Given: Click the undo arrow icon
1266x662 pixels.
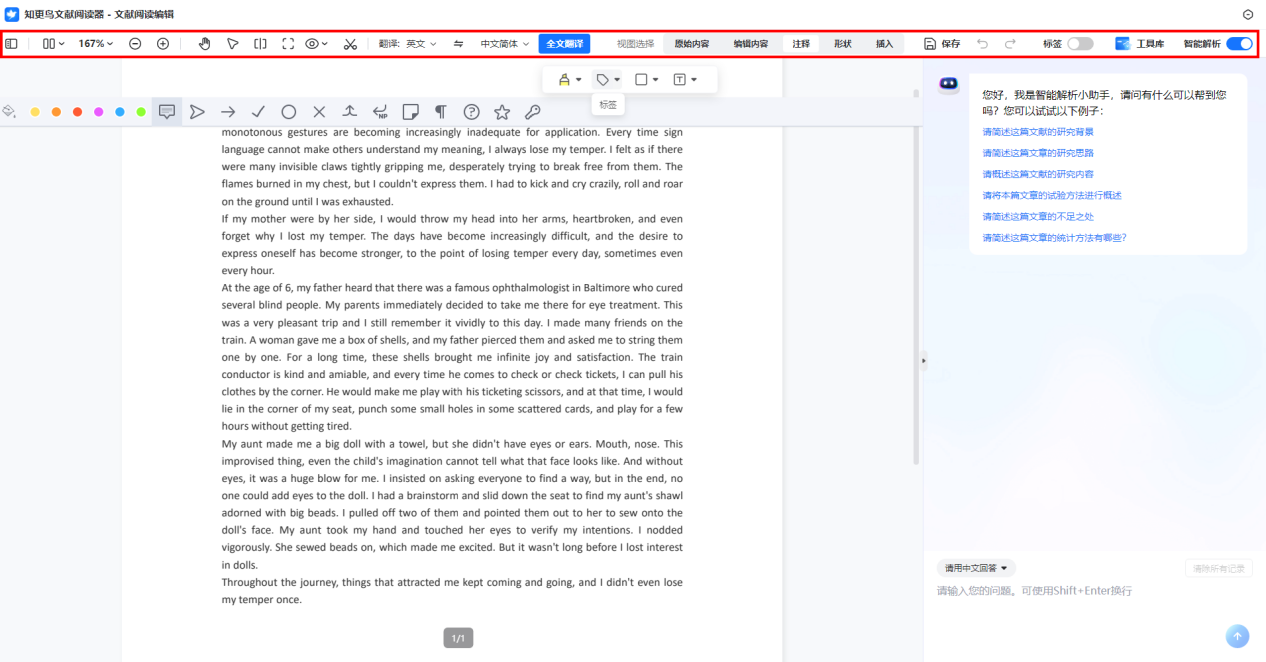Looking at the screenshot, I should pos(982,44).
